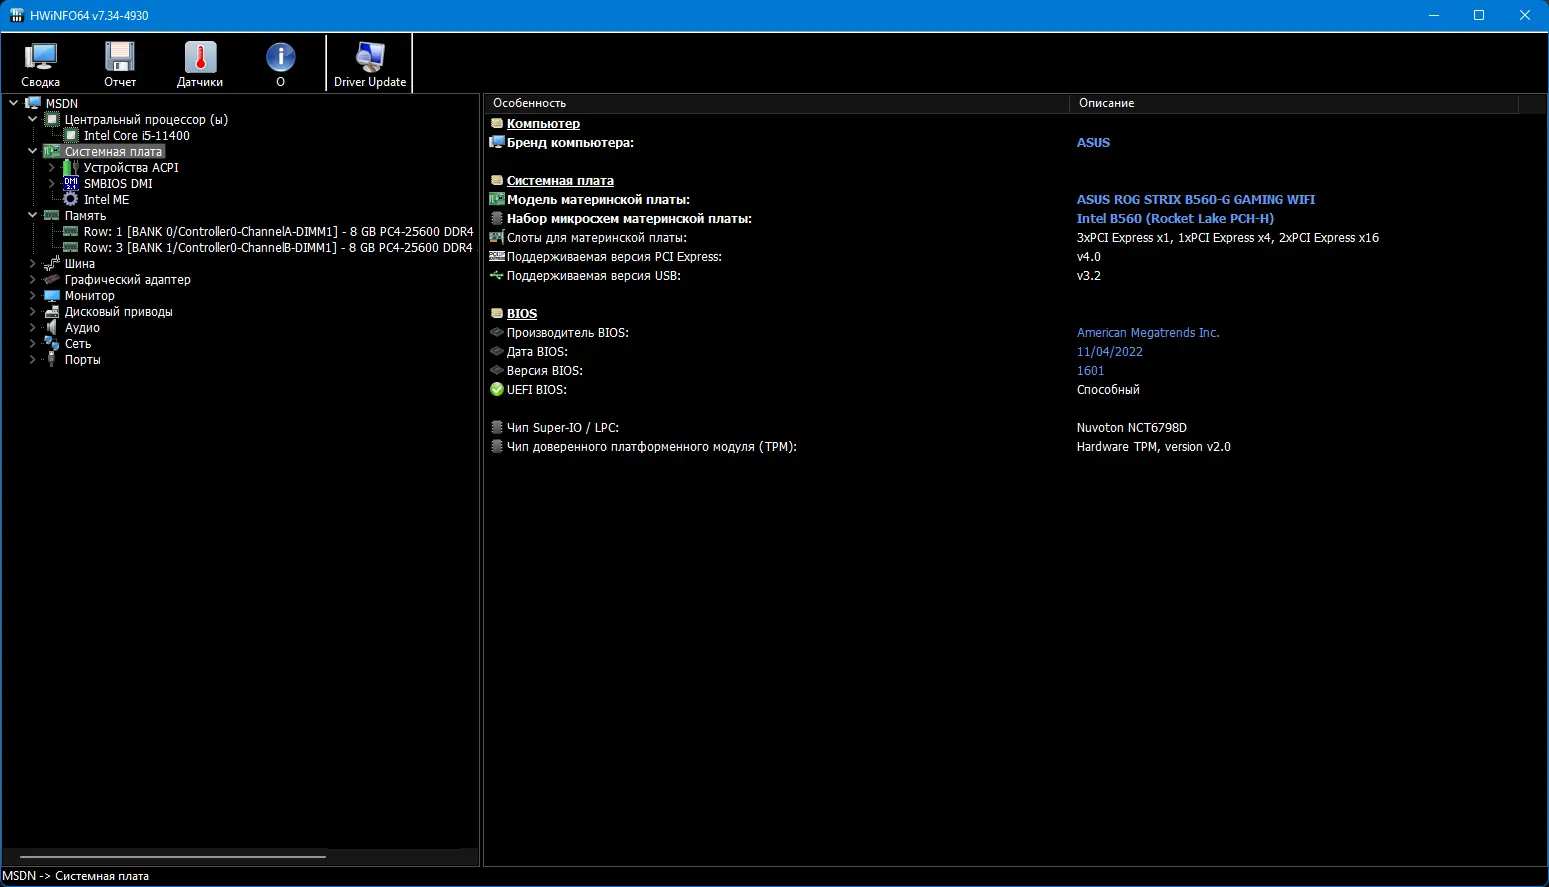Viewport: 1549px width, 887px height.
Task: Click the Шина bus icon
Action: (52, 263)
